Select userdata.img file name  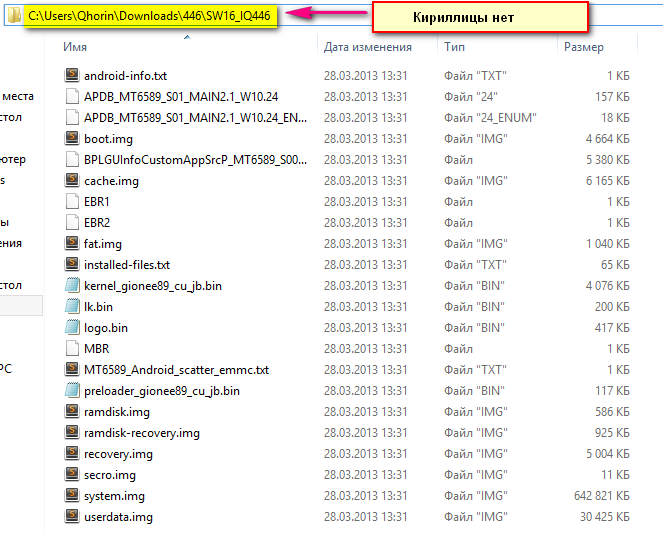pyautogui.click(x=118, y=516)
